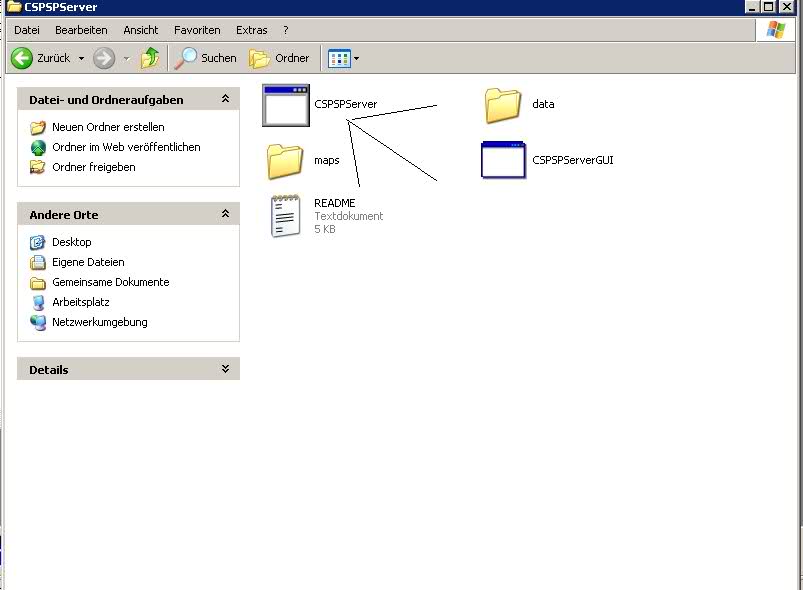
Task: Close the CSPSPServer window
Action: (x=787, y=7)
